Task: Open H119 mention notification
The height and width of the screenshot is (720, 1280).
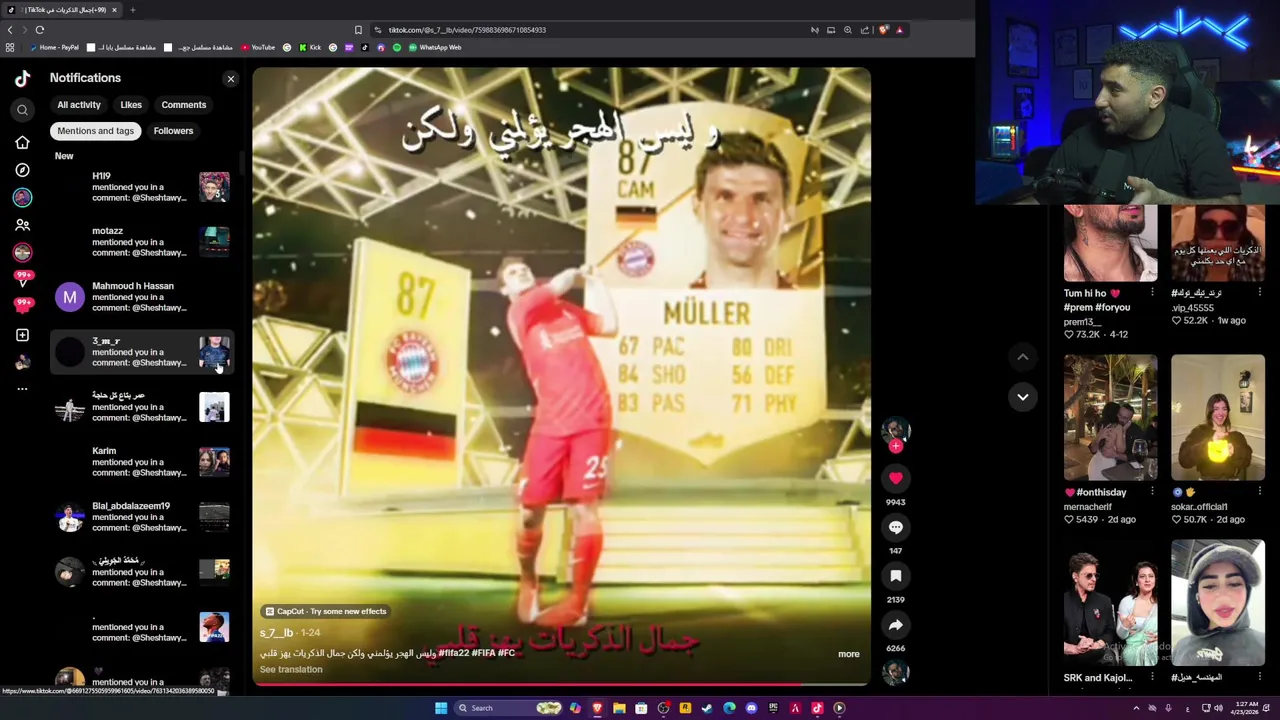Action: point(141,187)
